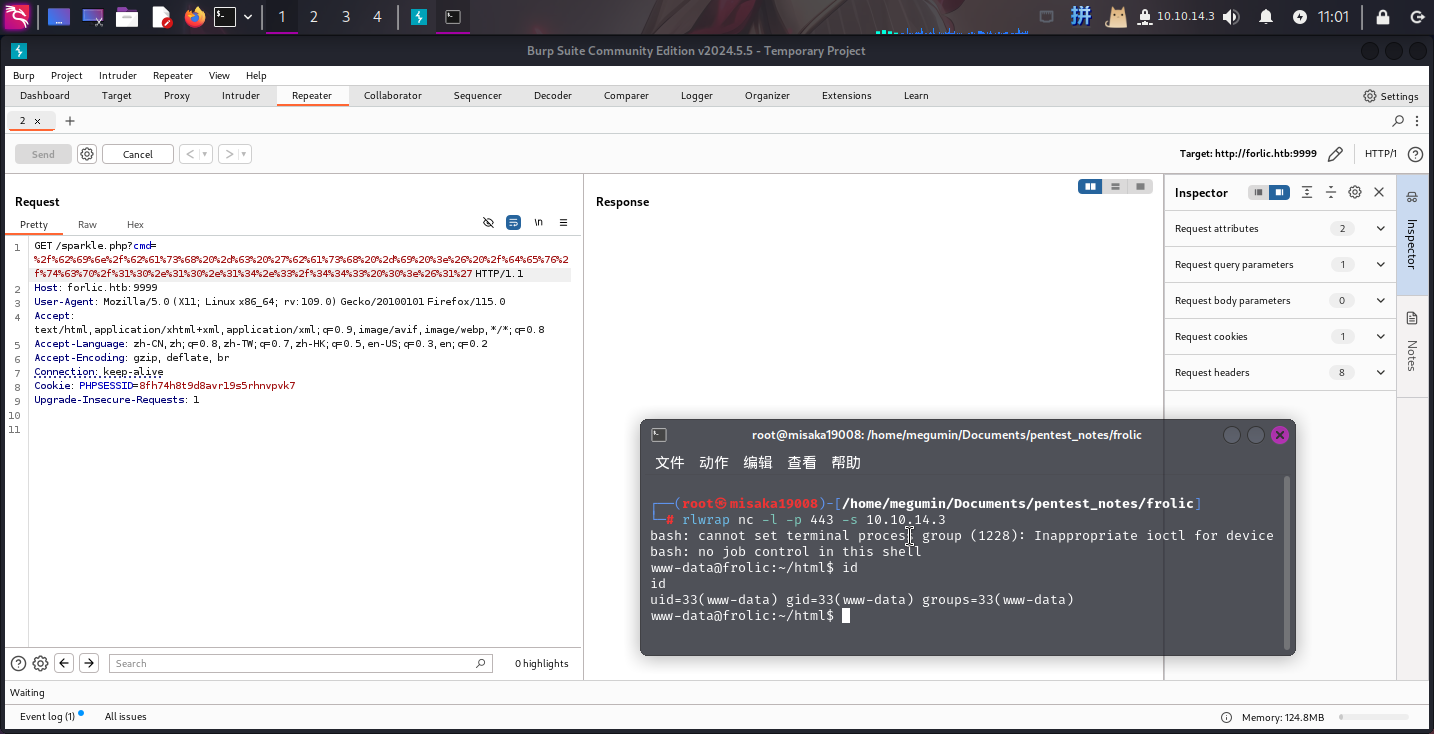
Task: Open back-history dropdown arrow
Action: (x=205, y=154)
